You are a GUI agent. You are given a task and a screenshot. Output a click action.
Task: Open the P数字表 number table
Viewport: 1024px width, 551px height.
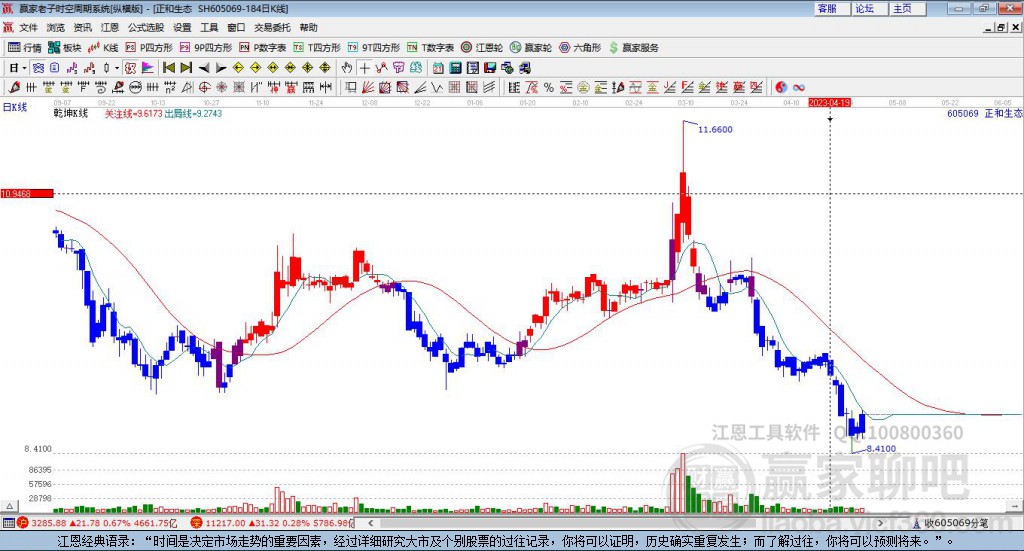point(263,48)
